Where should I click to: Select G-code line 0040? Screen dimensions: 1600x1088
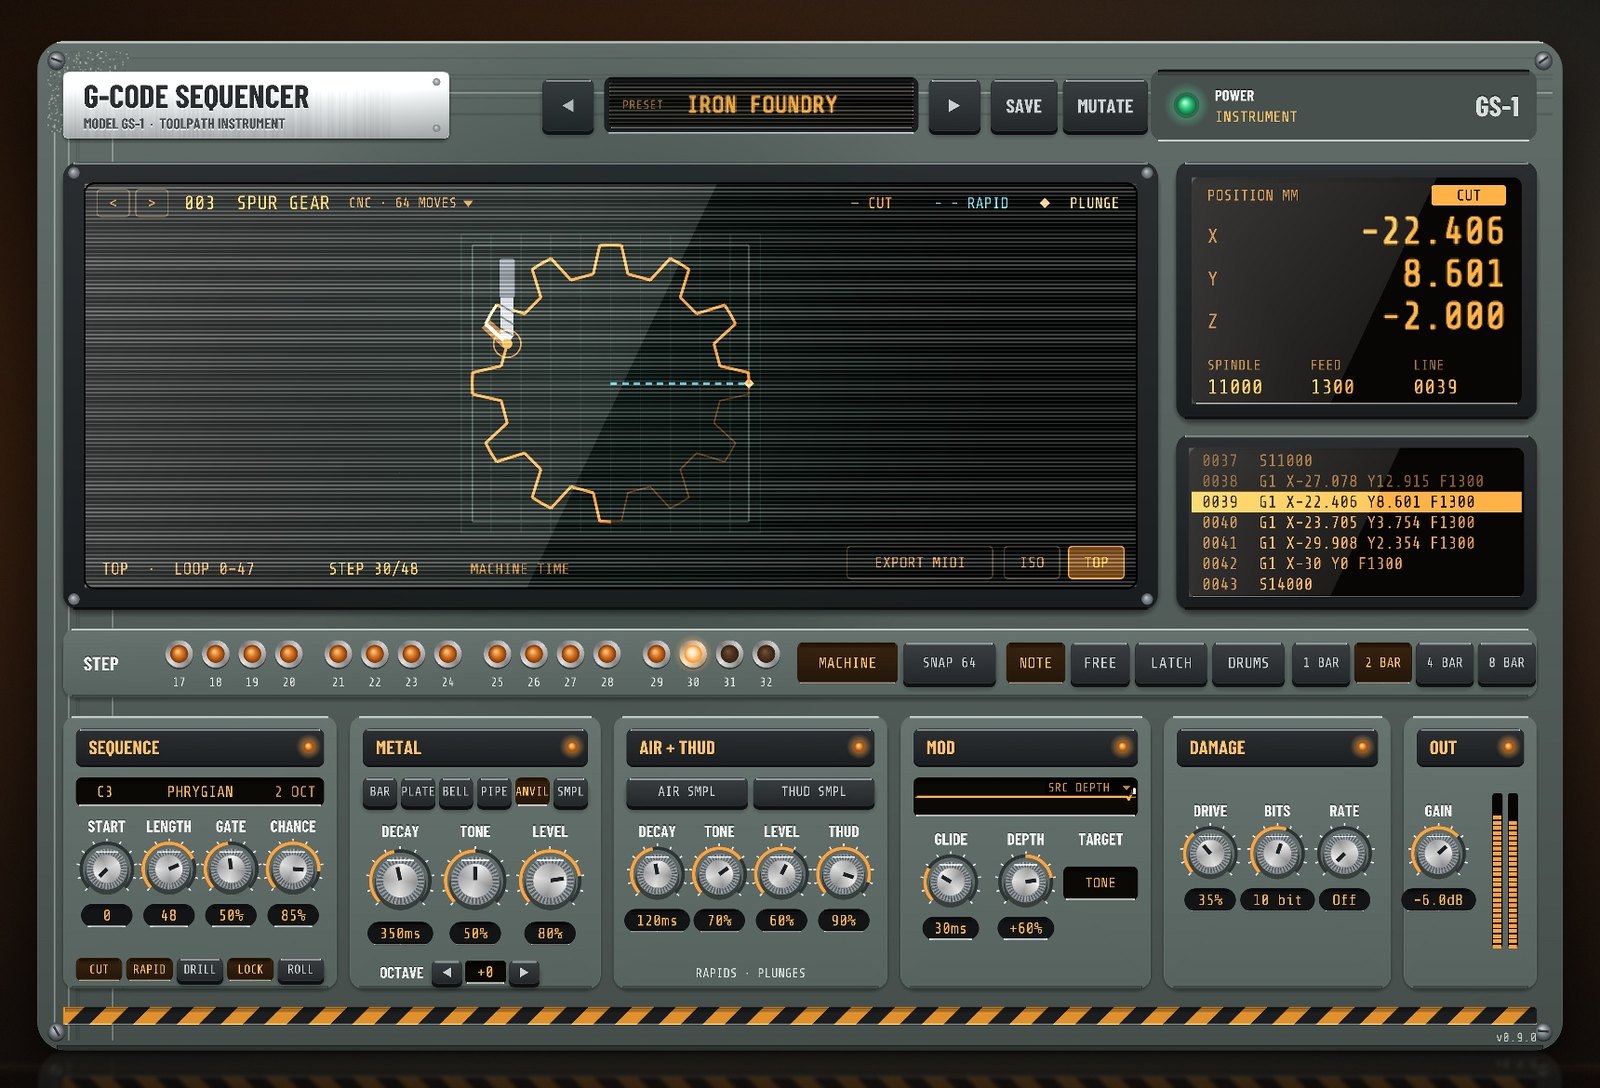point(1357,522)
